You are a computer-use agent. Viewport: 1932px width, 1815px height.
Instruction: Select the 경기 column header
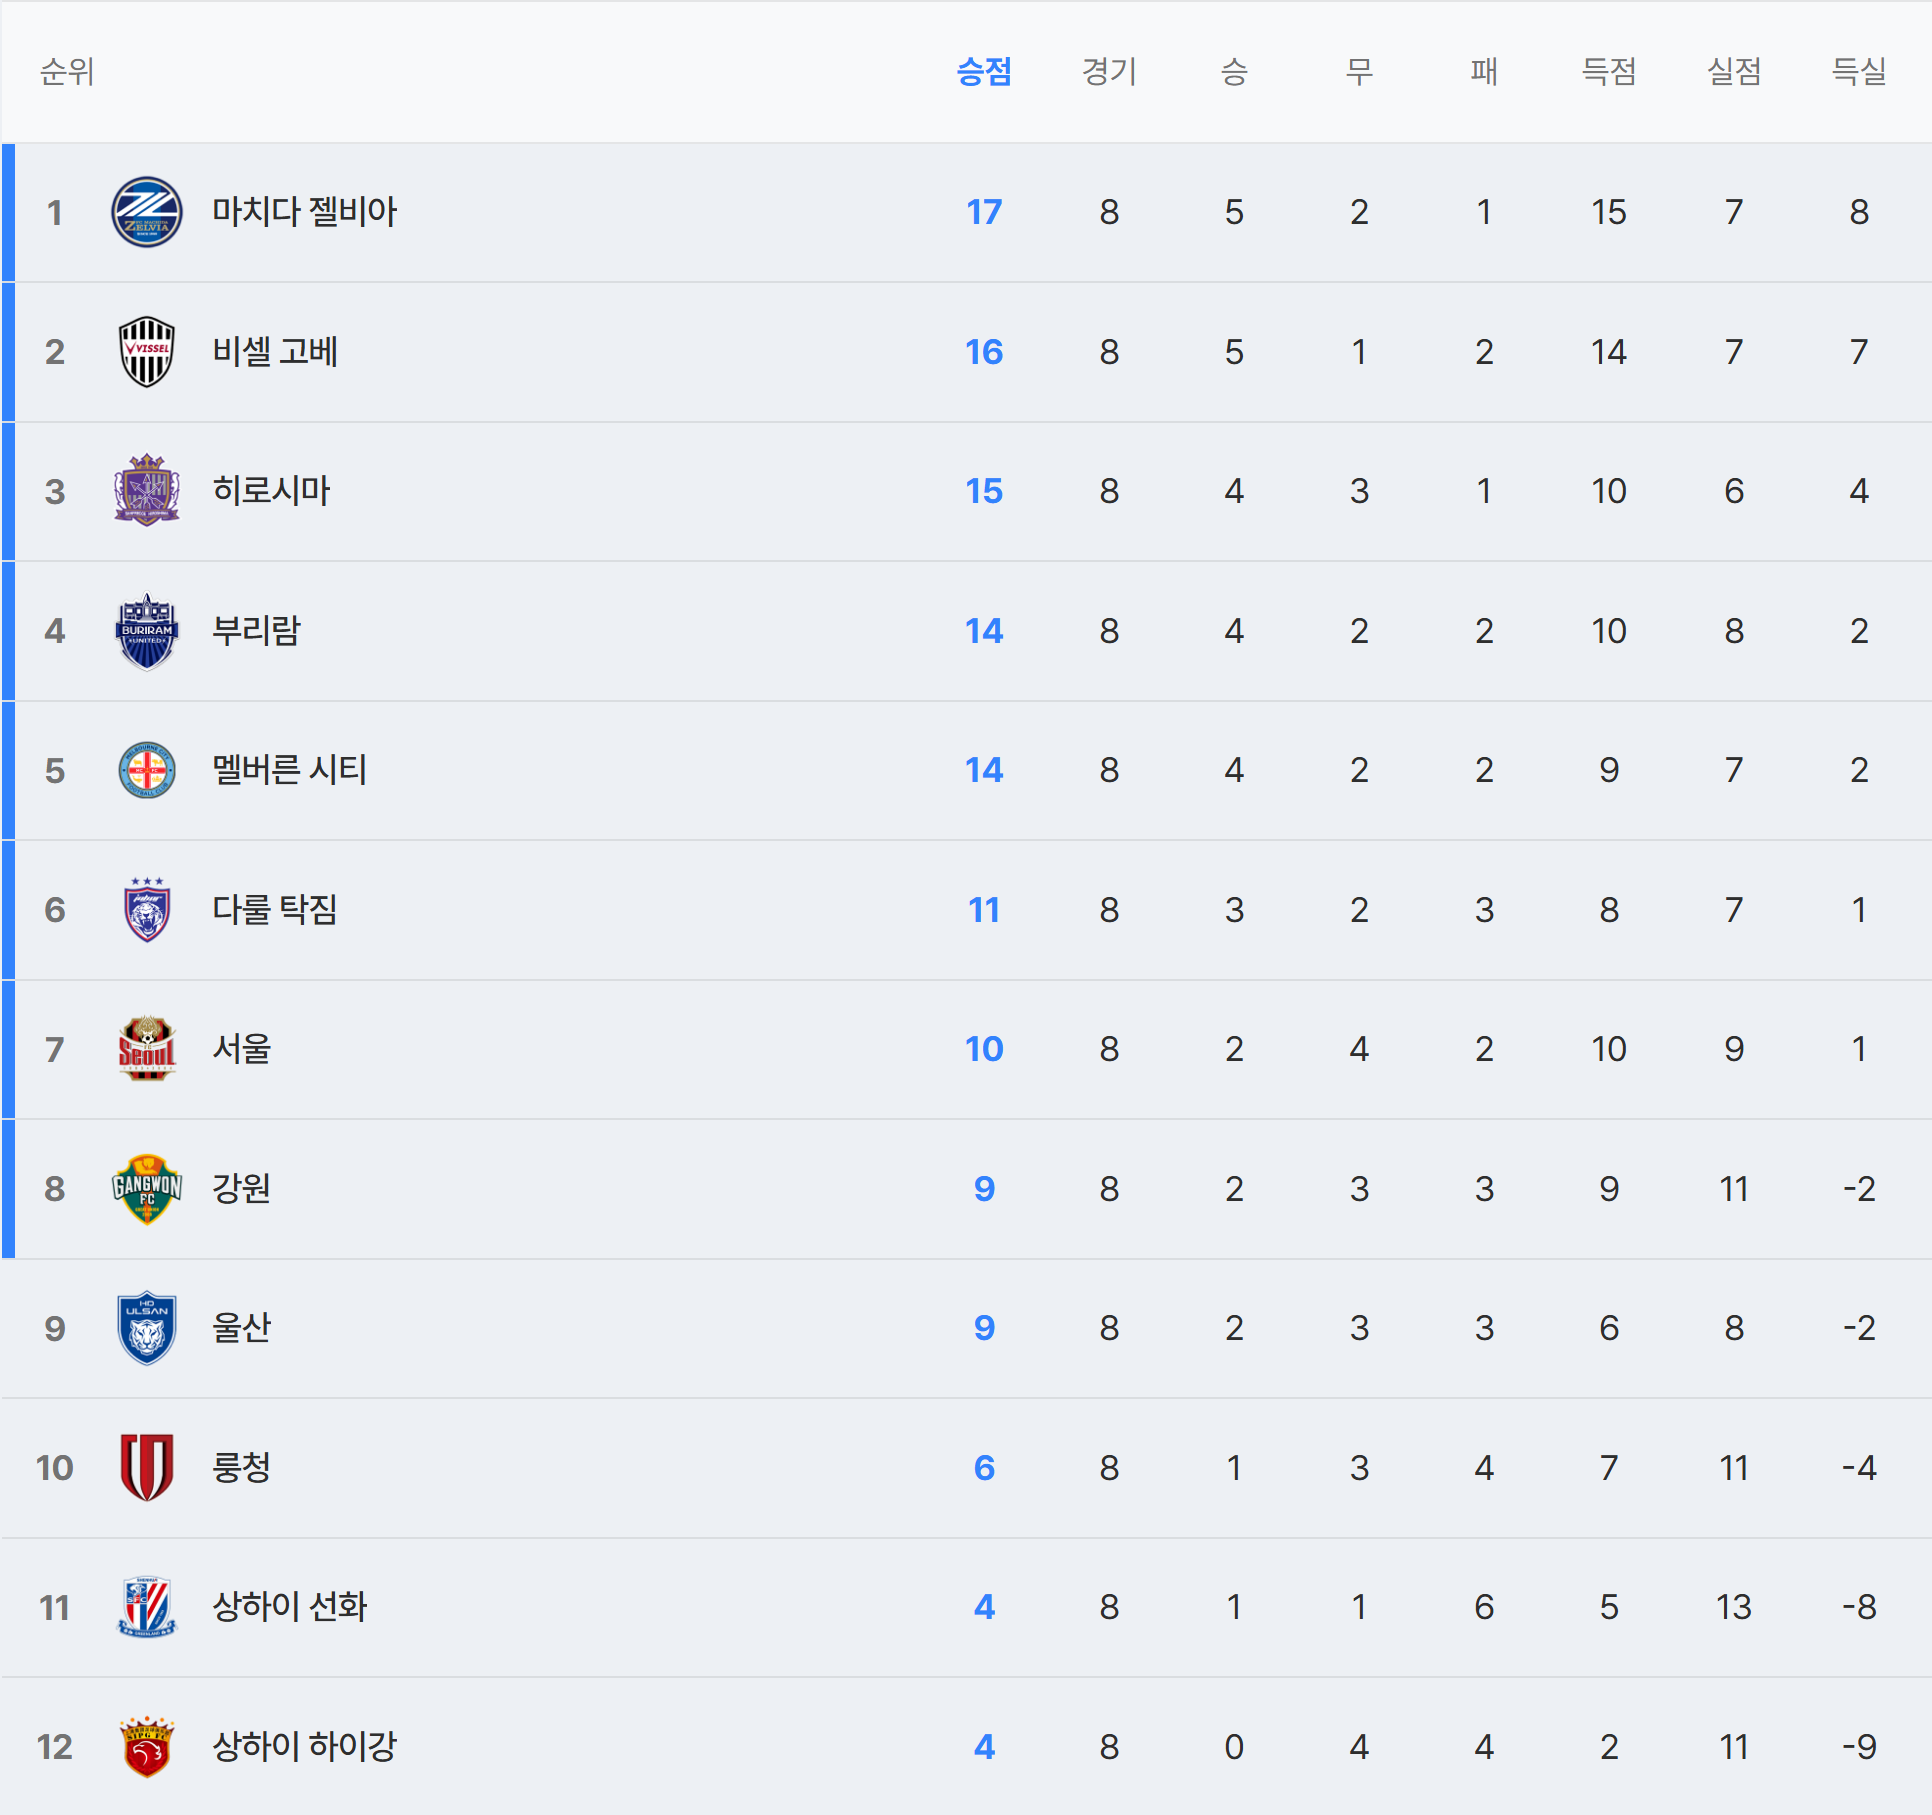tap(1108, 72)
